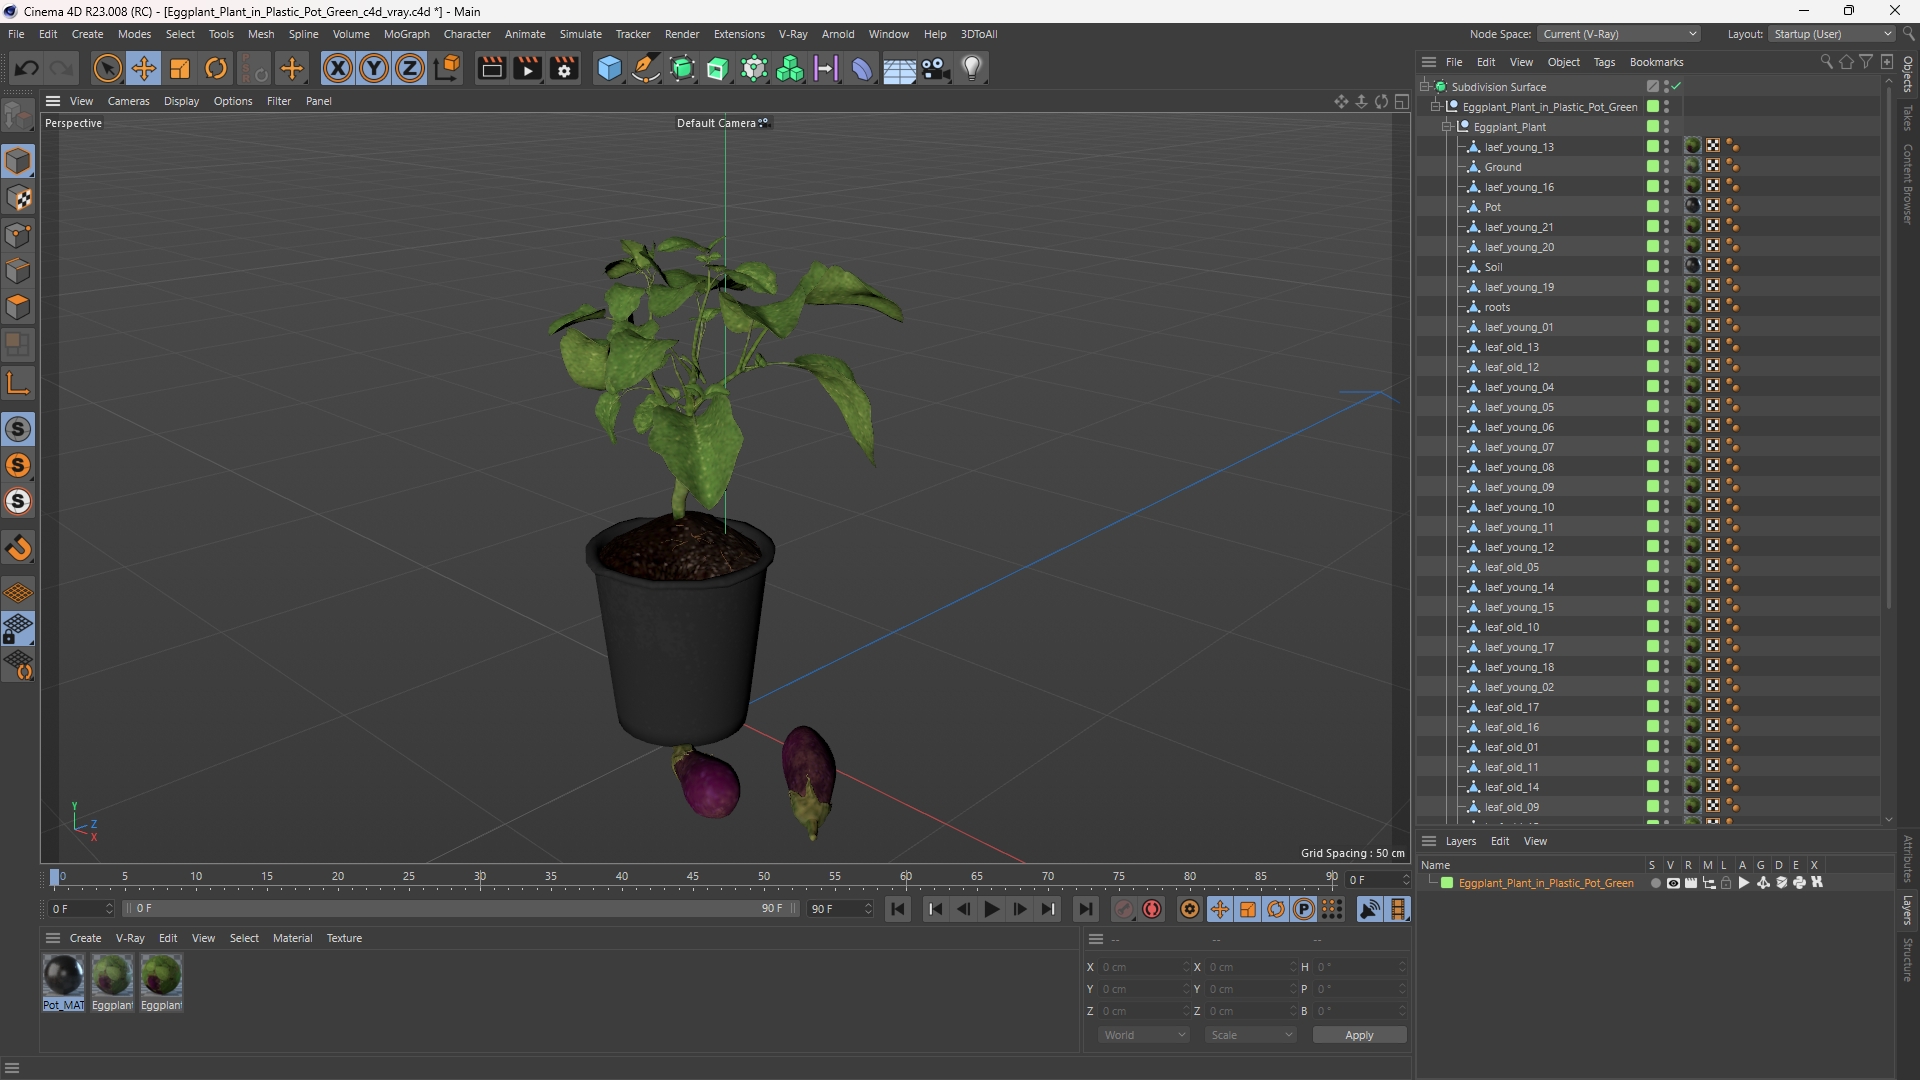Go to start of animation
Image resolution: width=1920 pixels, height=1080 pixels.
[898, 909]
